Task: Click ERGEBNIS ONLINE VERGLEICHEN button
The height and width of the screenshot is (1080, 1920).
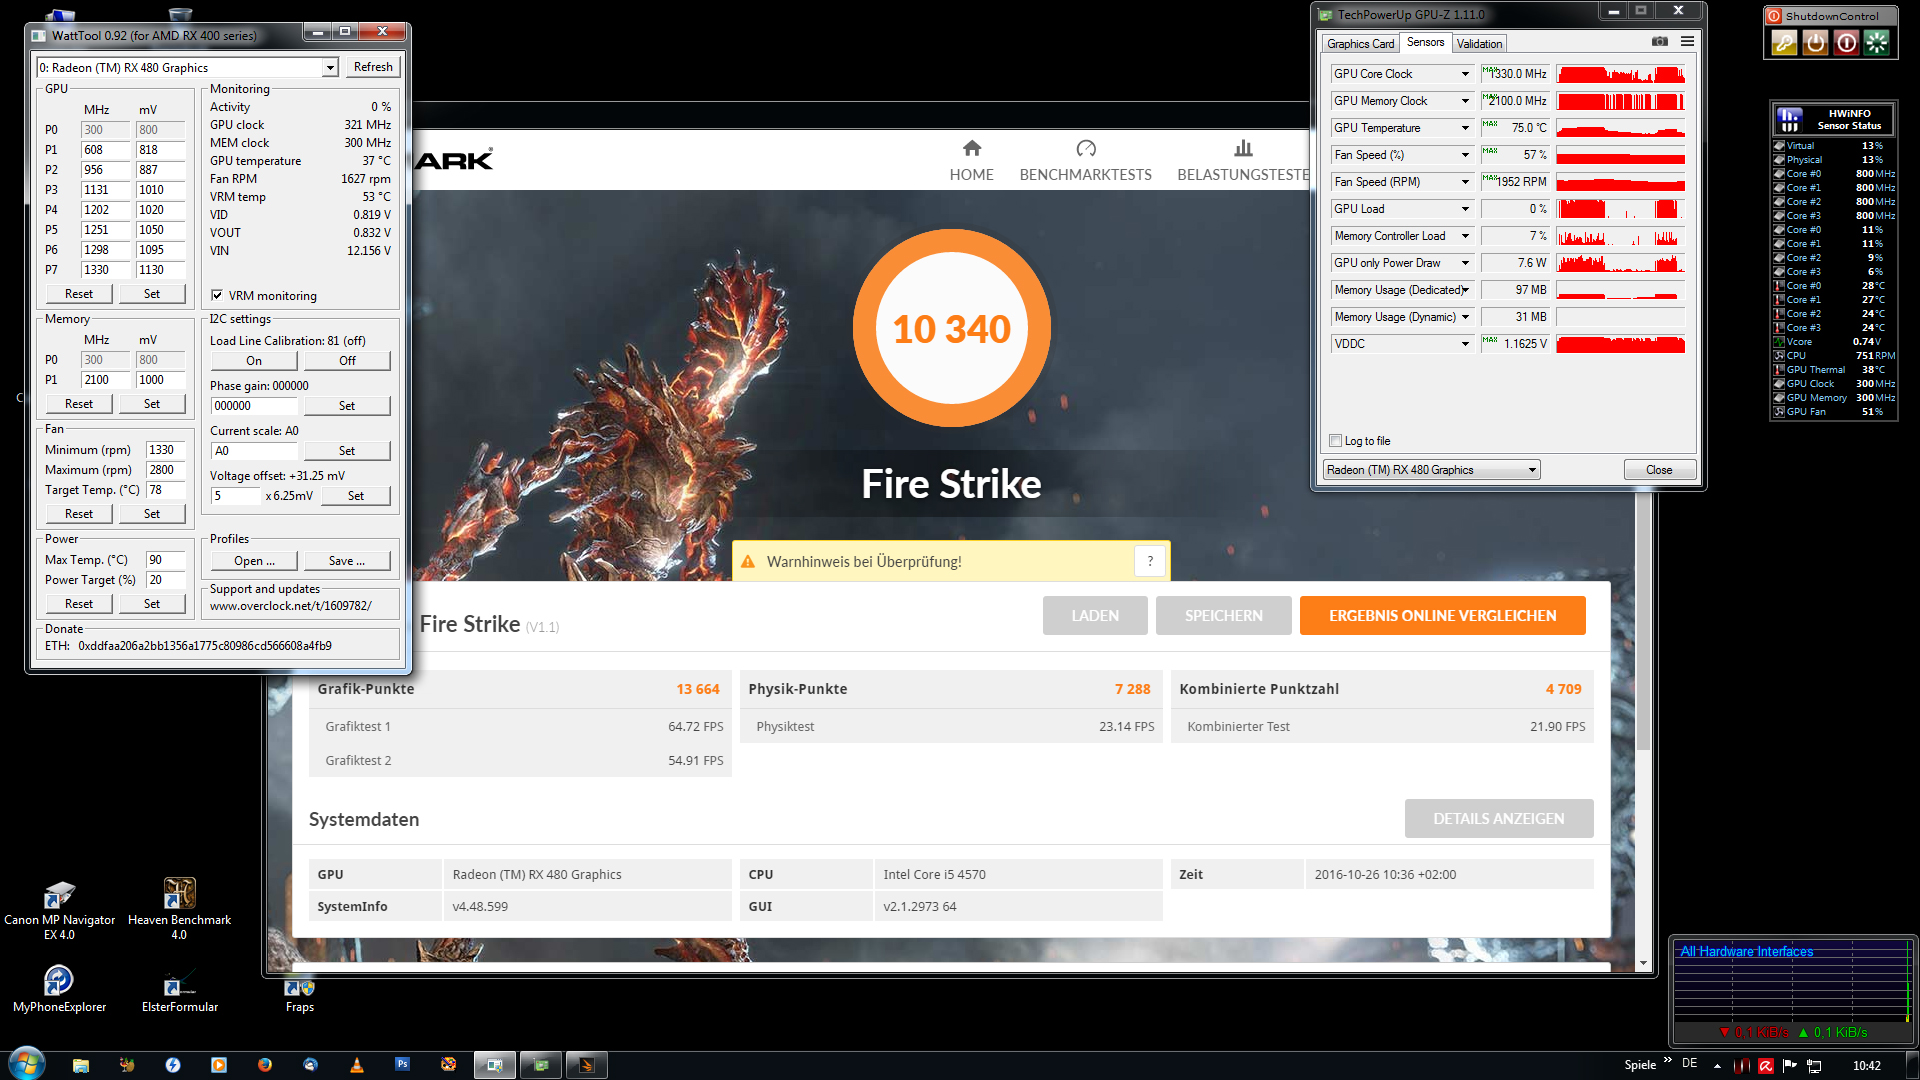Action: (x=1442, y=616)
